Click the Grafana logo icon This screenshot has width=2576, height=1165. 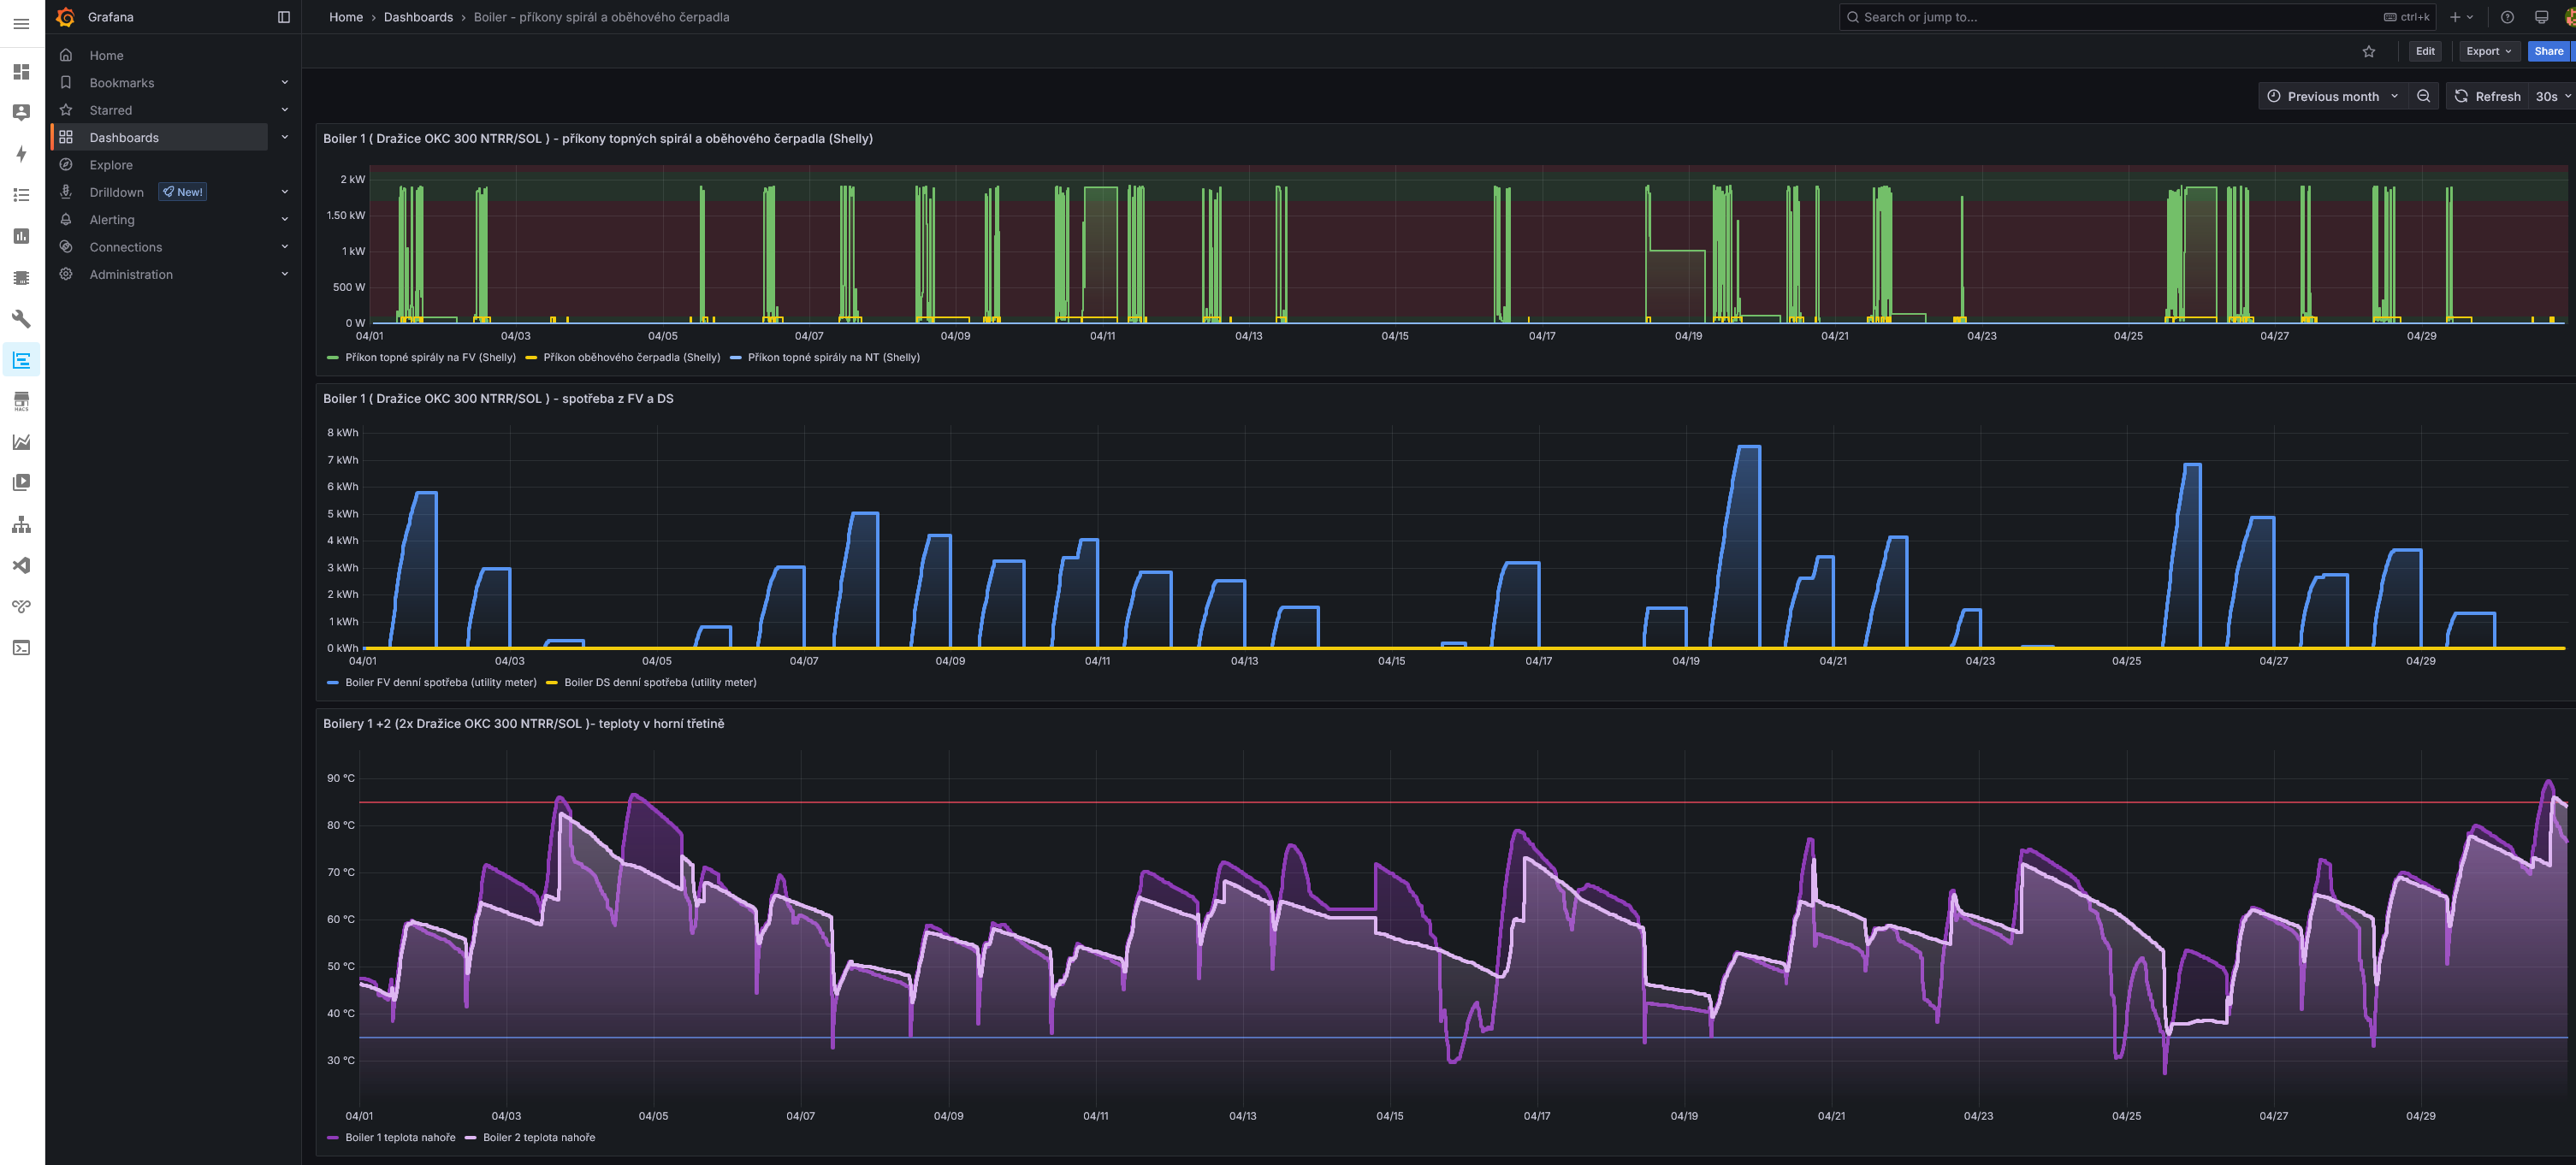click(x=65, y=17)
